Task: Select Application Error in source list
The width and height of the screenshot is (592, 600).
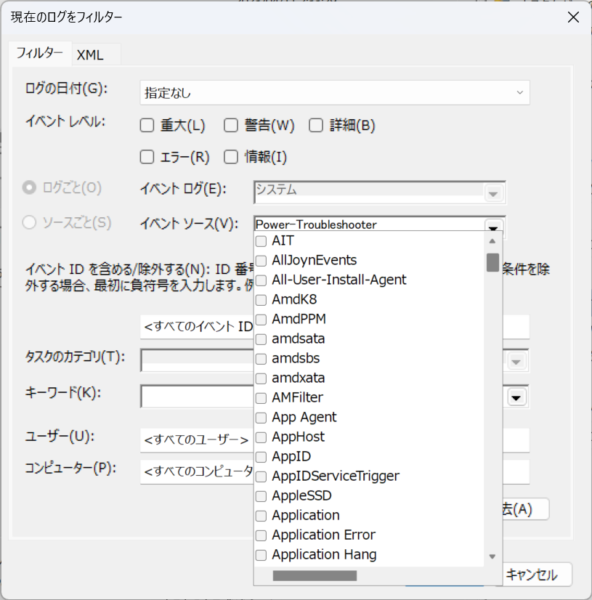Action: tap(323, 535)
